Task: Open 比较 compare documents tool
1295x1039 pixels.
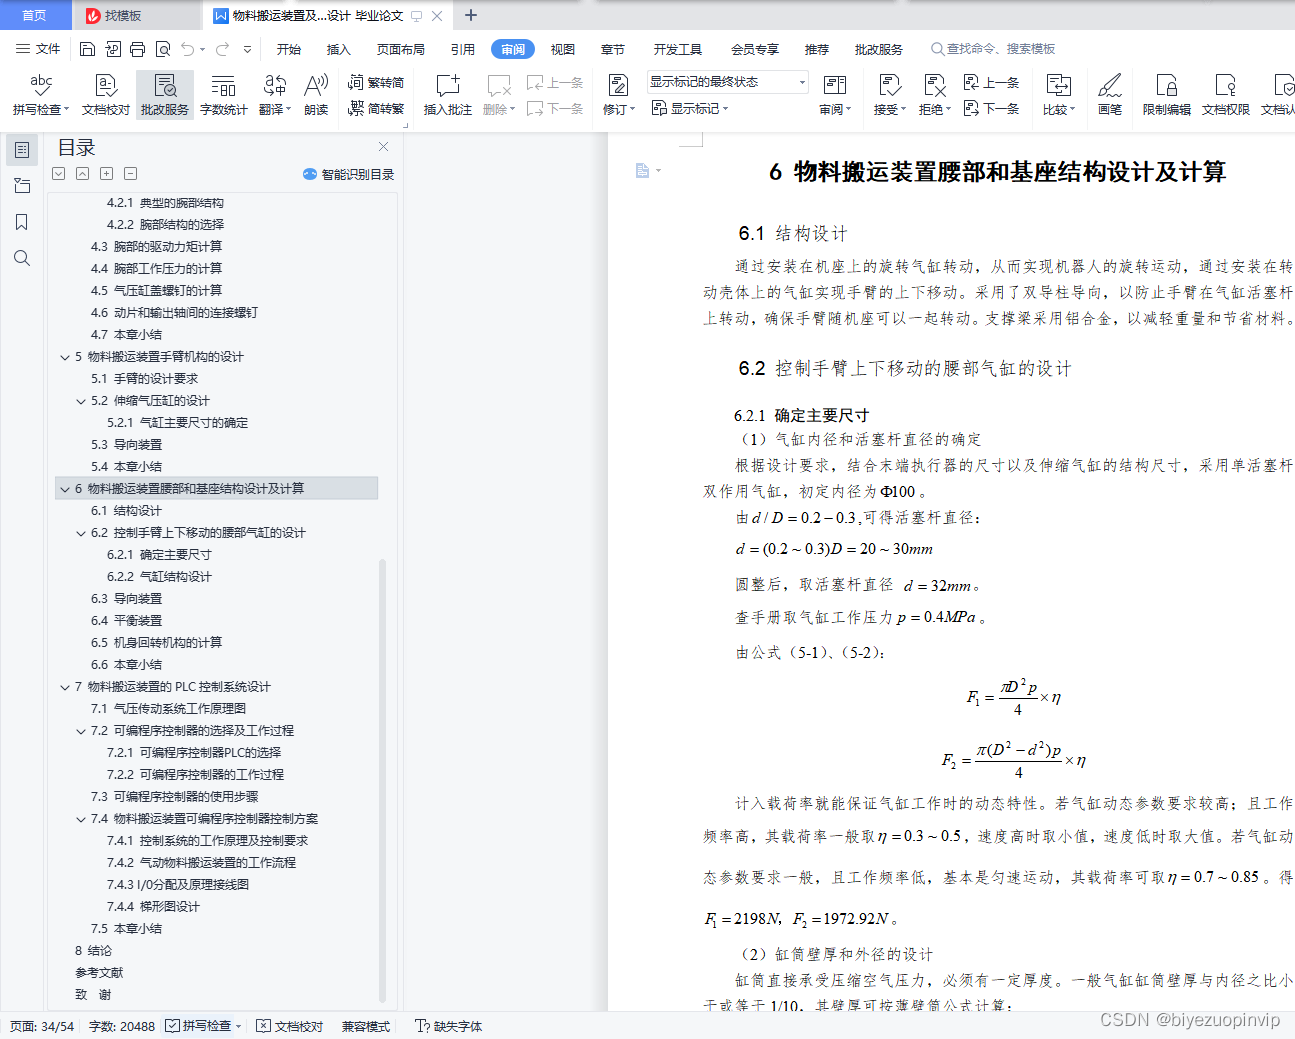Action: click(x=1058, y=95)
